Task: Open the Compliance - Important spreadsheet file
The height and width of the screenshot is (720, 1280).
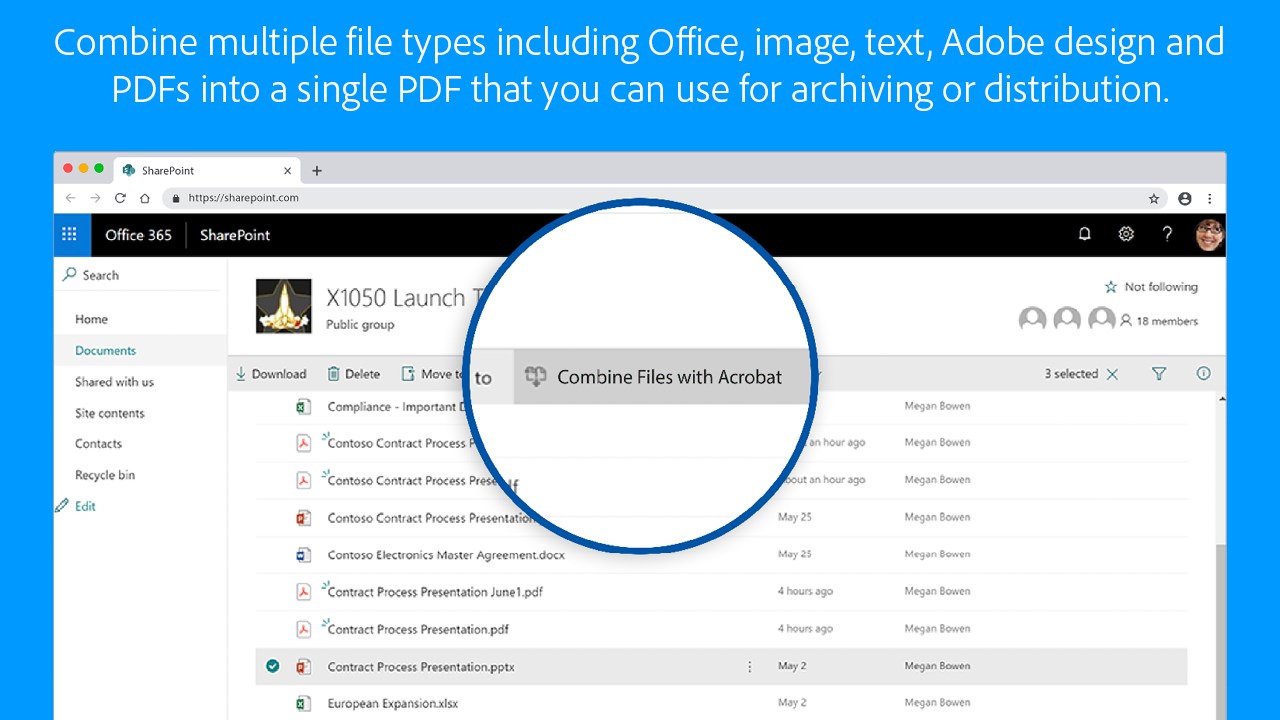Action: click(x=396, y=407)
